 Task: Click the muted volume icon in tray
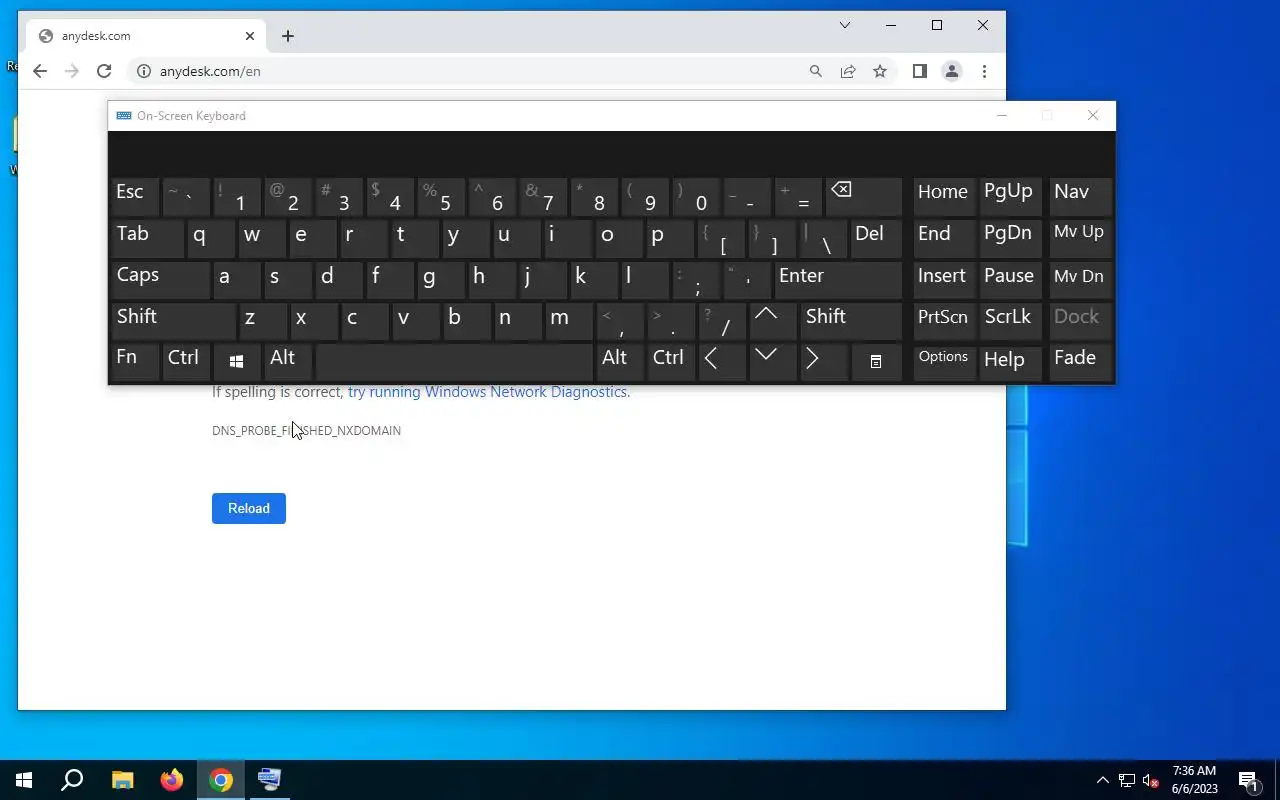tap(1150, 780)
